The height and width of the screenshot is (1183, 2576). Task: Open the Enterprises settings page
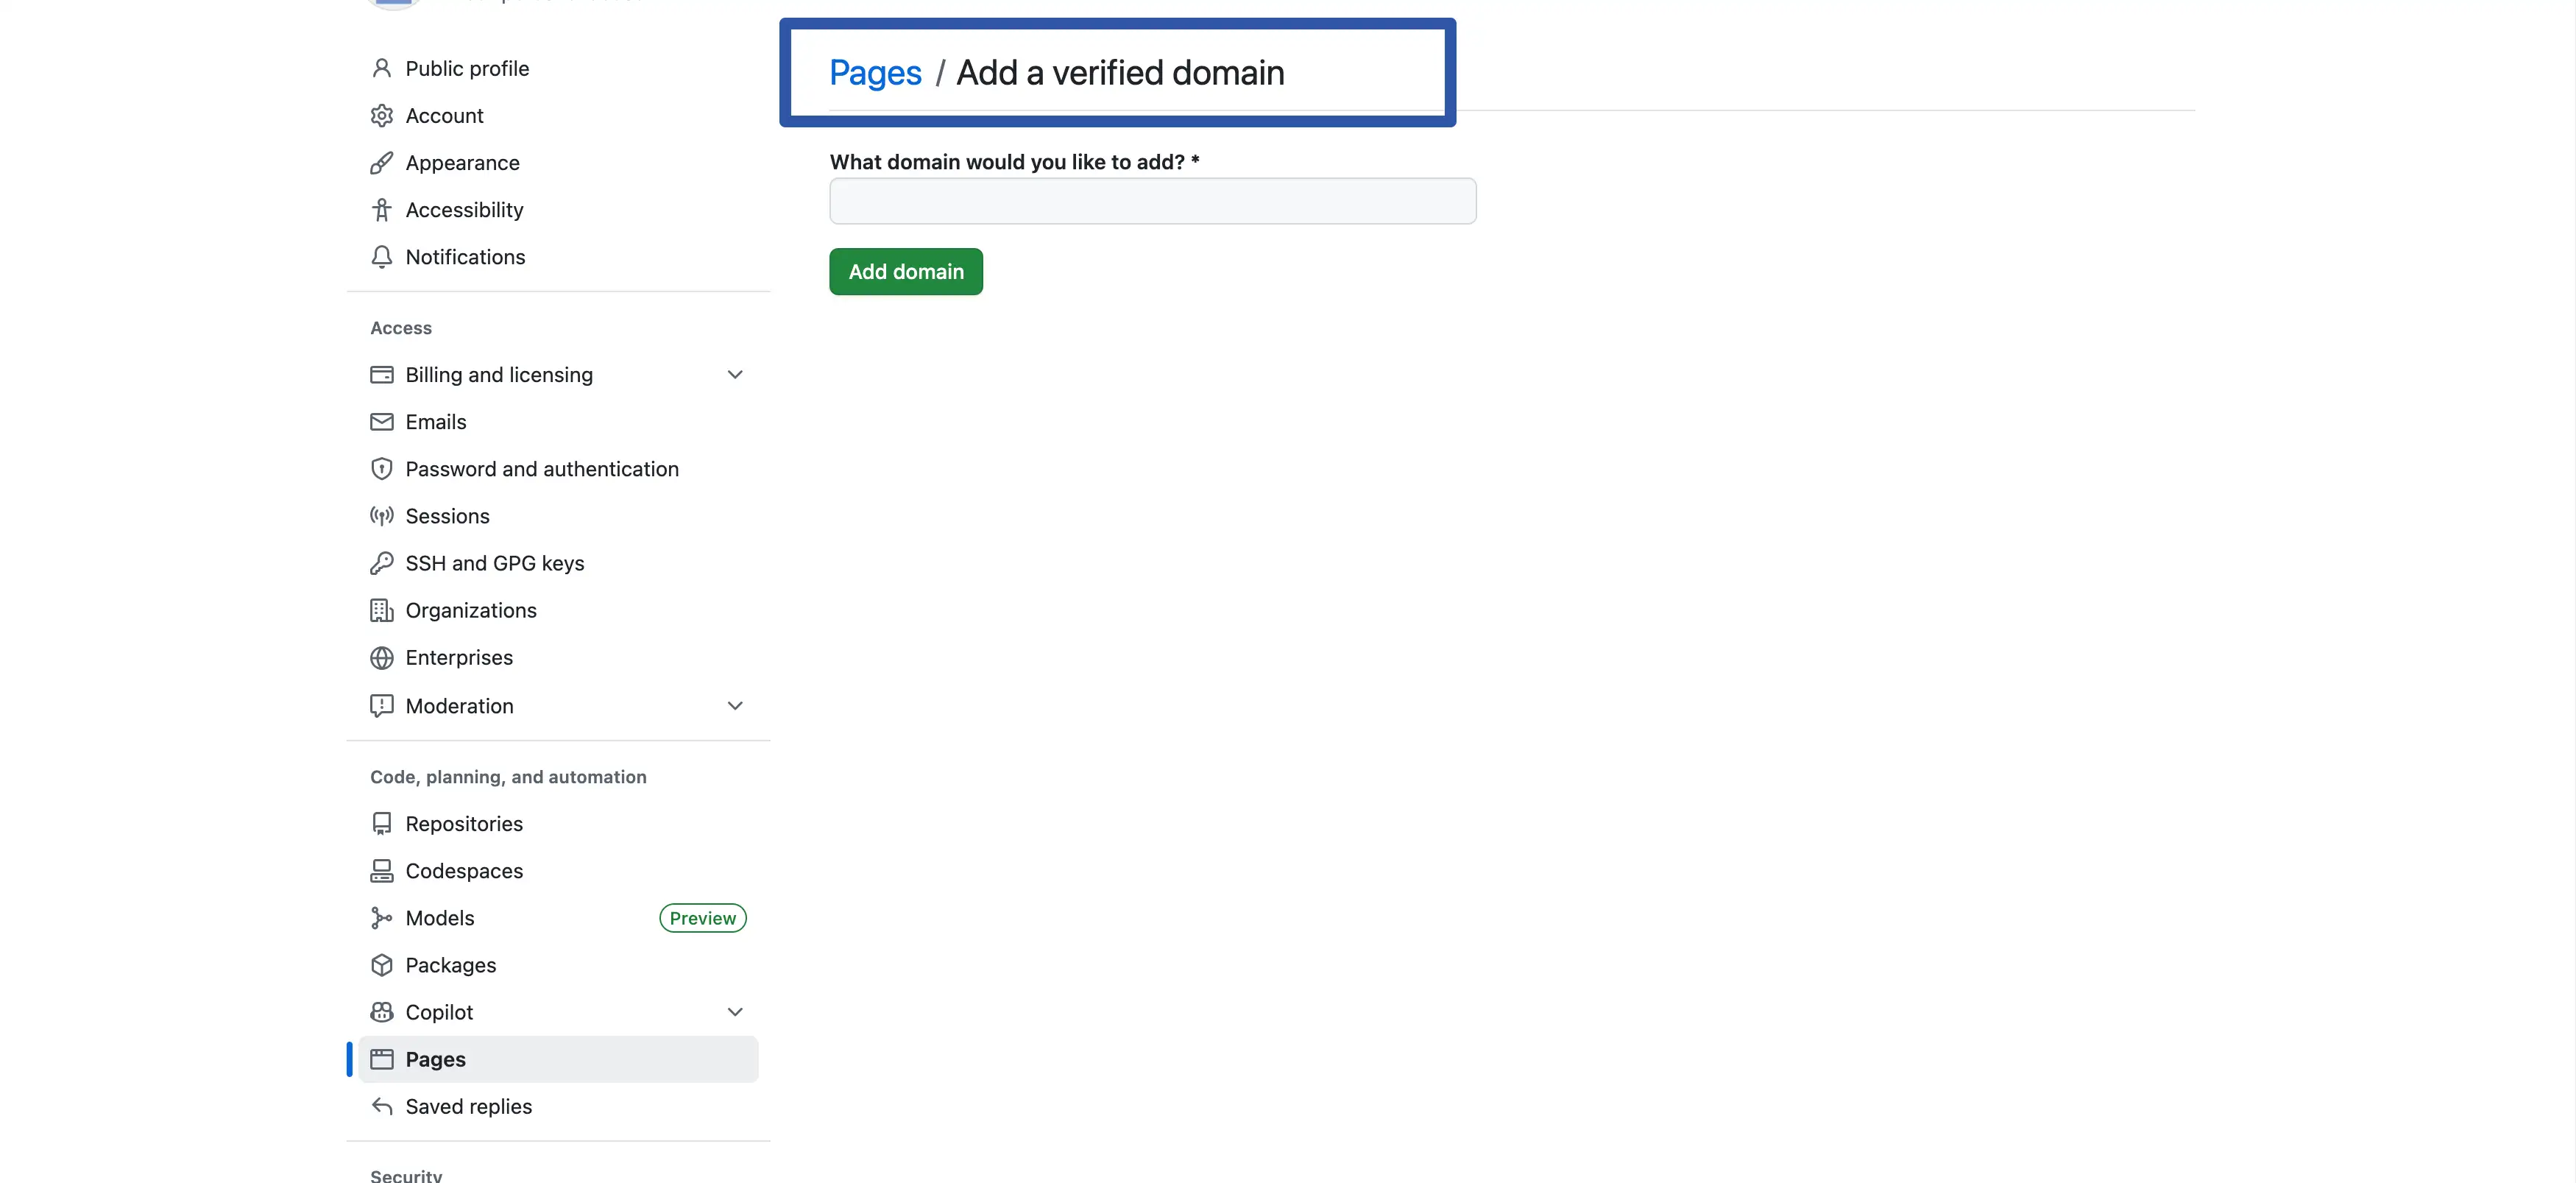coord(459,657)
